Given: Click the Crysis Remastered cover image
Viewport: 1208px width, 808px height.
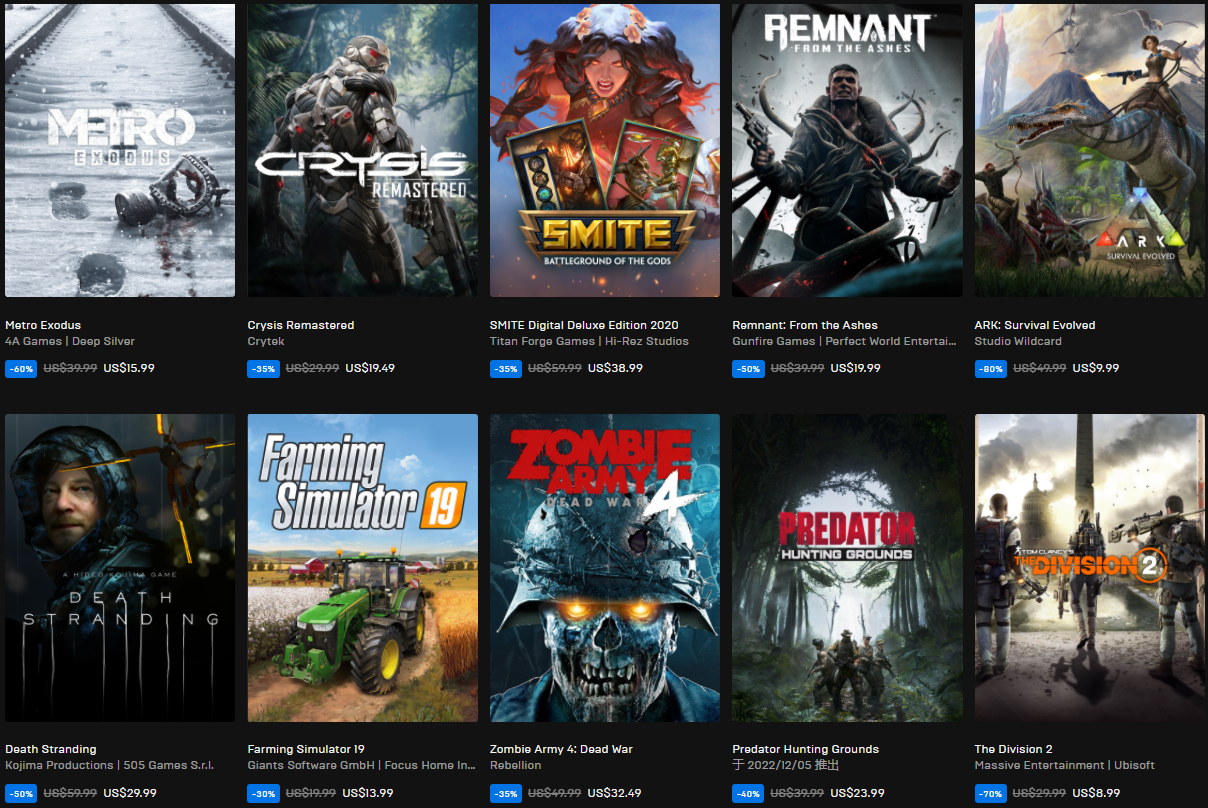Looking at the screenshot, I should pos(362,150).
